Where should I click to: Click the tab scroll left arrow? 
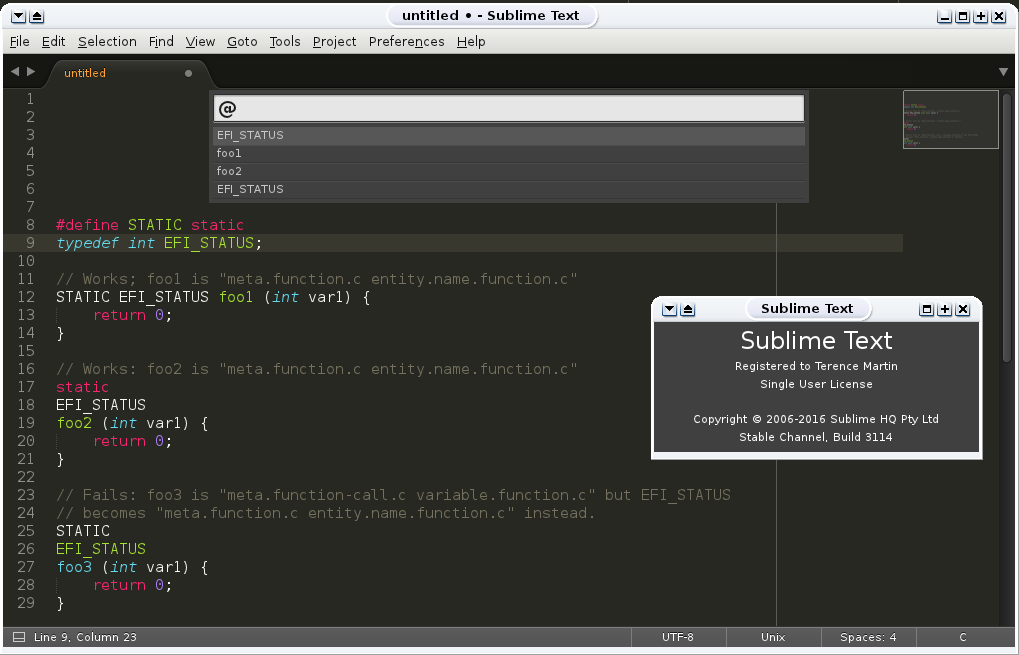(x=15, y=71)
